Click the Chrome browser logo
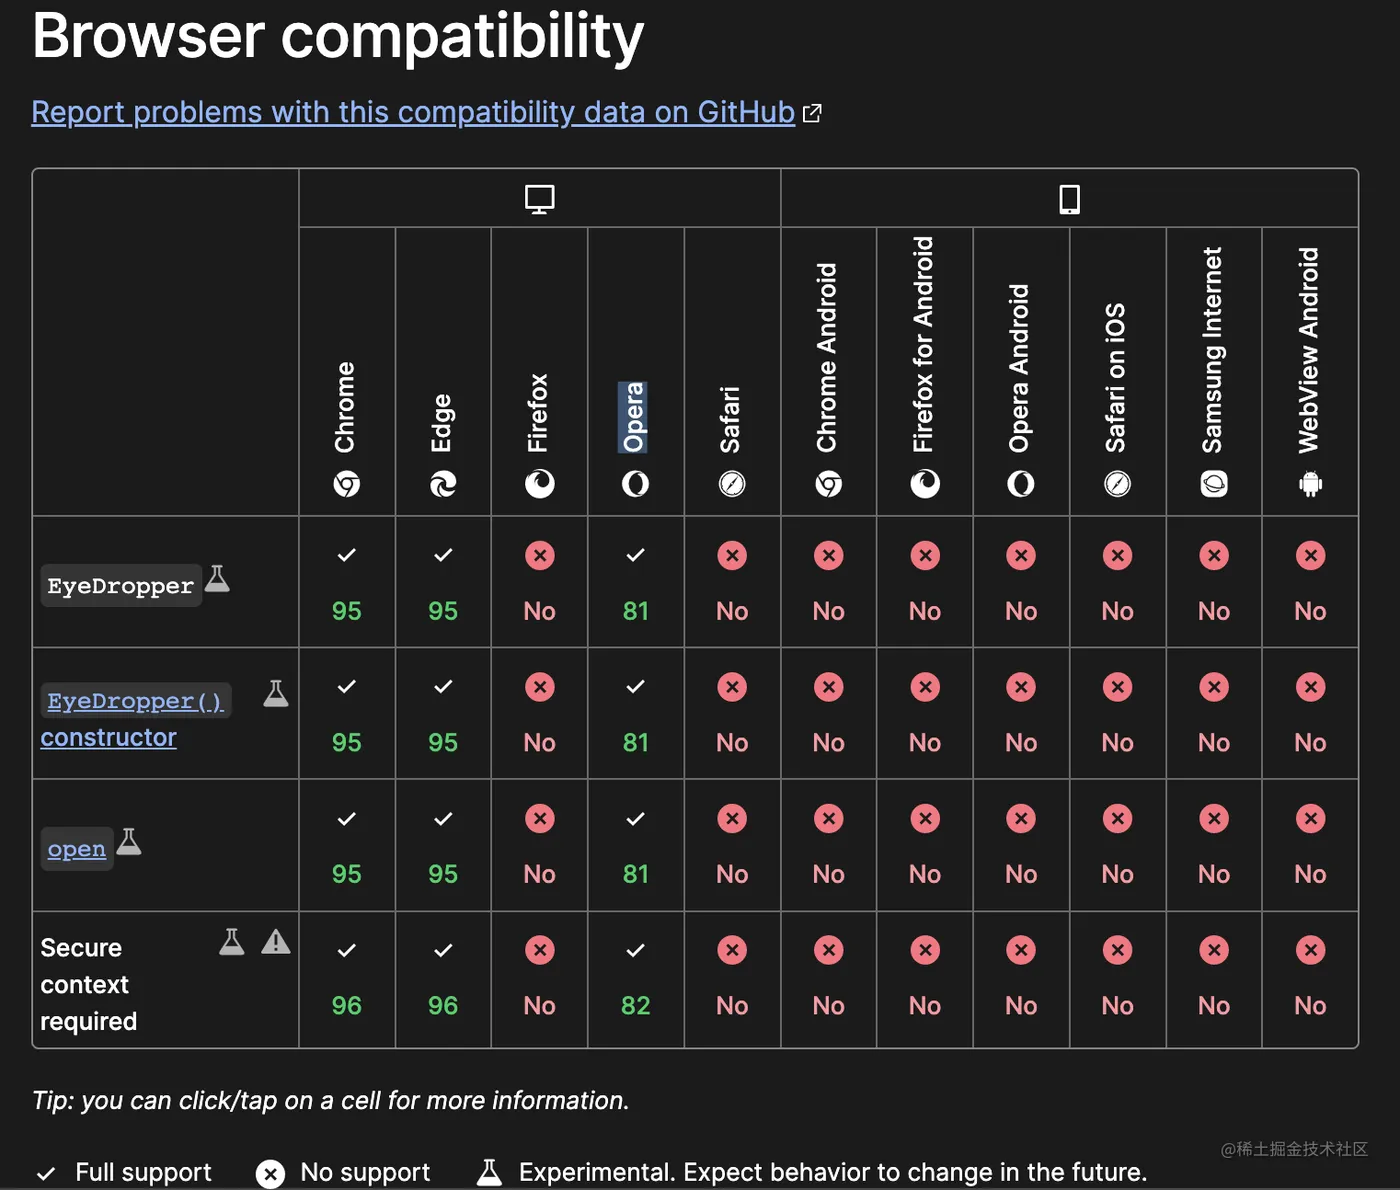 click(x=346, y=484)
